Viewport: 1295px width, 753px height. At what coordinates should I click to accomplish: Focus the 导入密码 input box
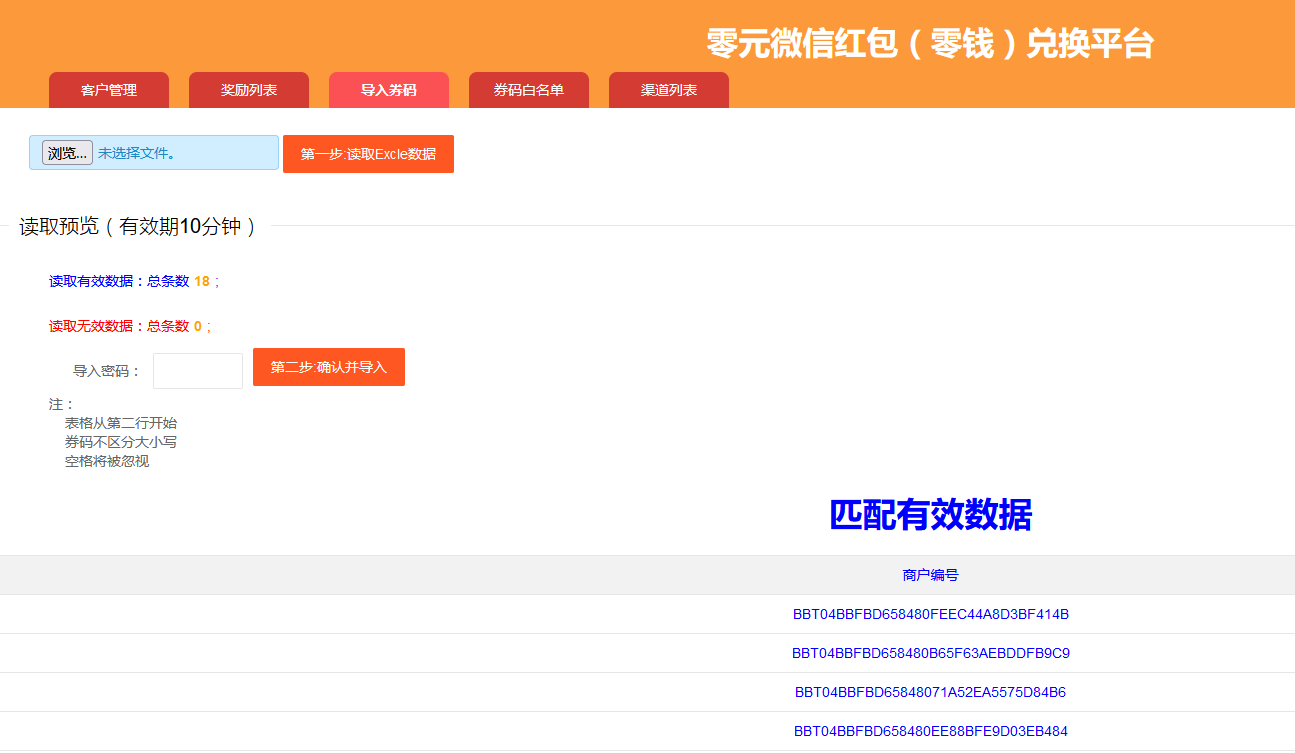[x=198, y=371]
